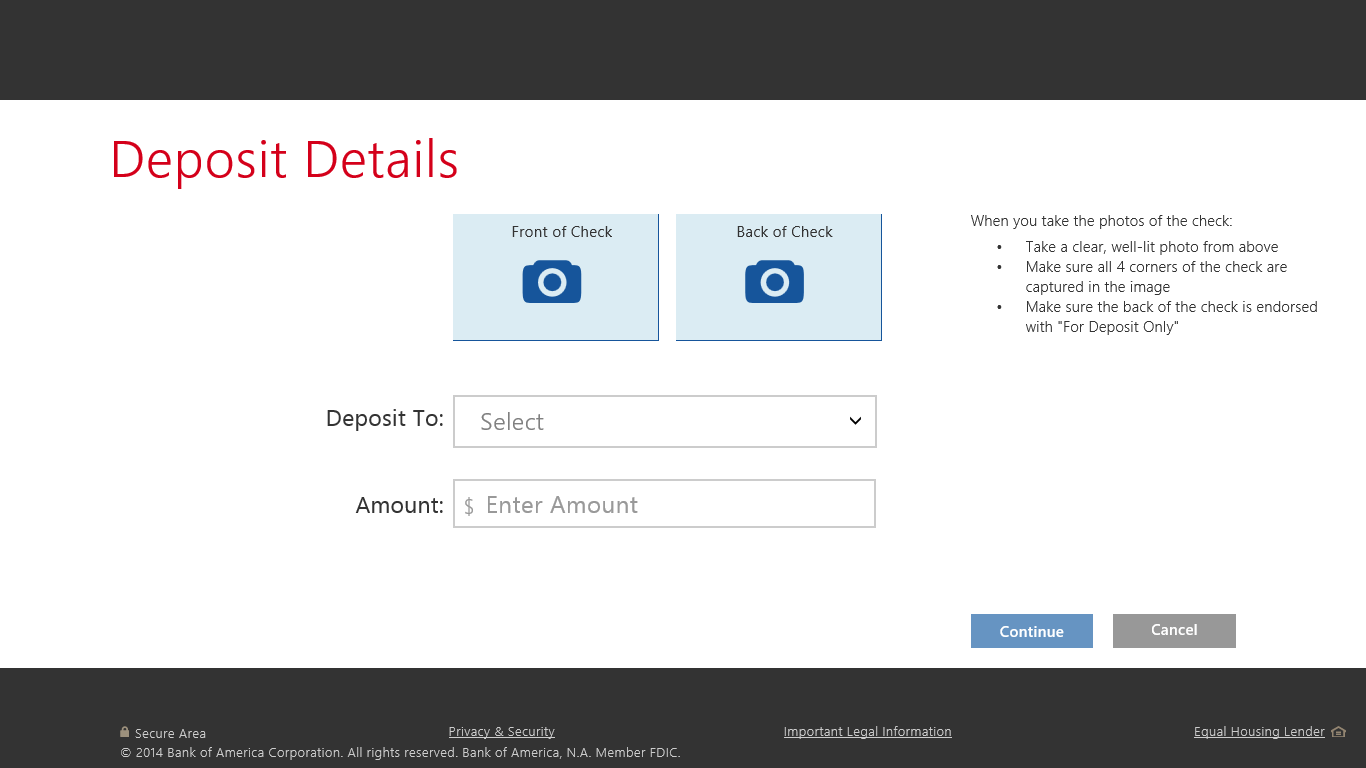Screen dimensions: 1366x768
Task: Cancel the deposit
Action: [1174, 630]
